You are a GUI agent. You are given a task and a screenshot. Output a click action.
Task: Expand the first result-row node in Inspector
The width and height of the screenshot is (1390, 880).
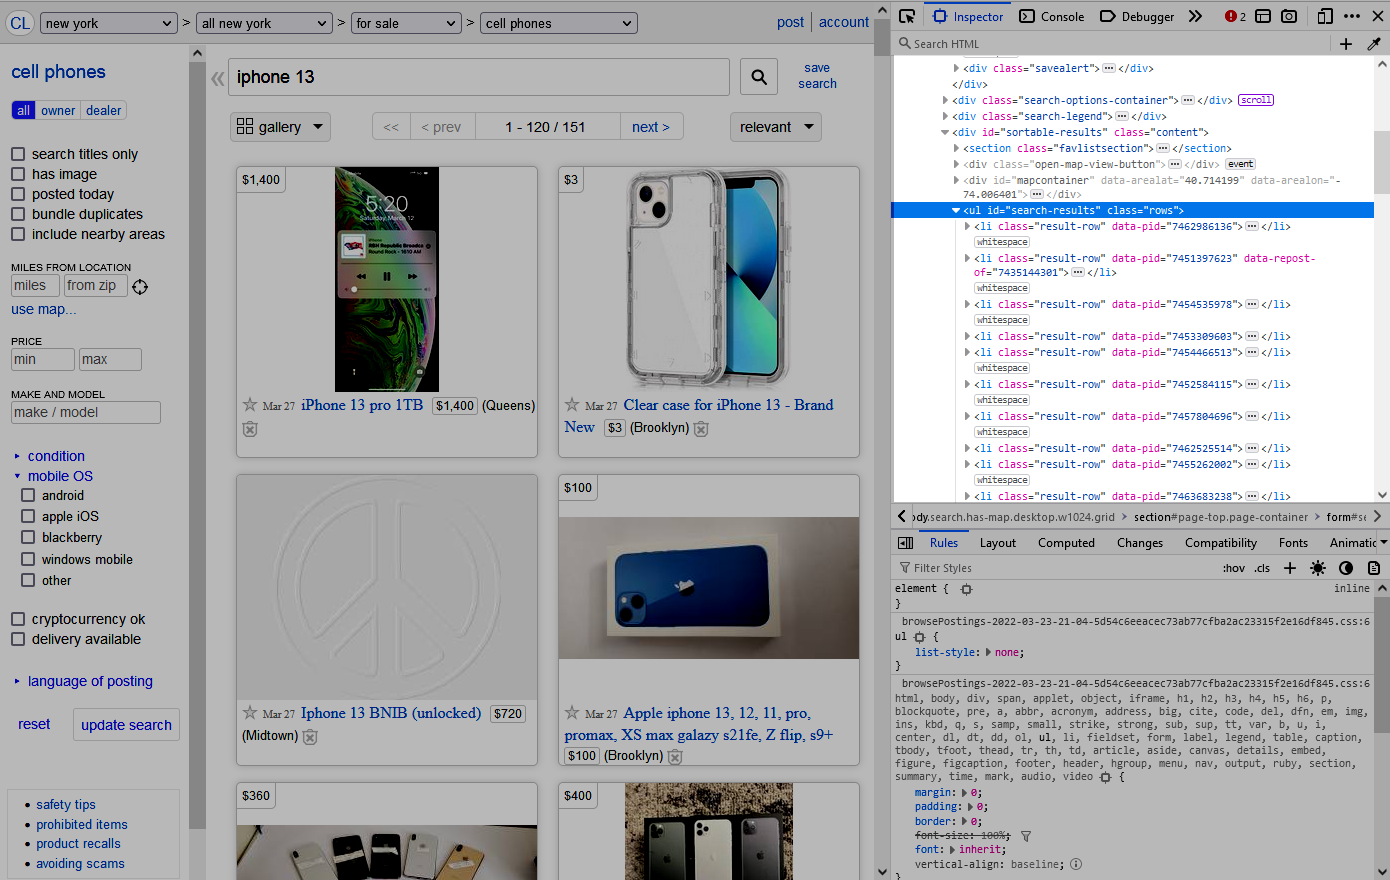pyautogui.click(x=966, y=226)
